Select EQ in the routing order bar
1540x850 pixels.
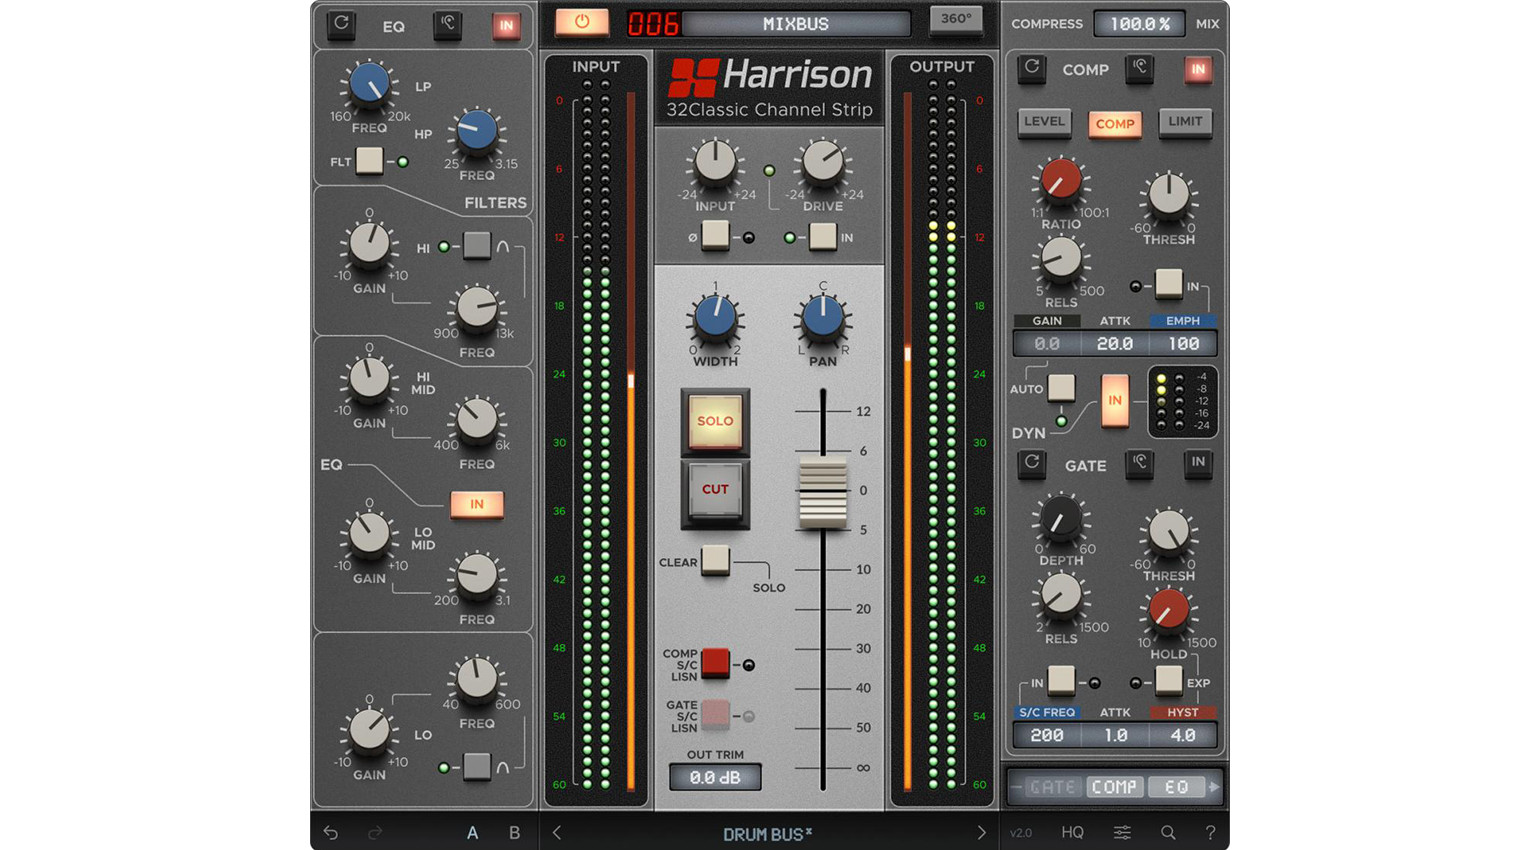point(1176,787)
